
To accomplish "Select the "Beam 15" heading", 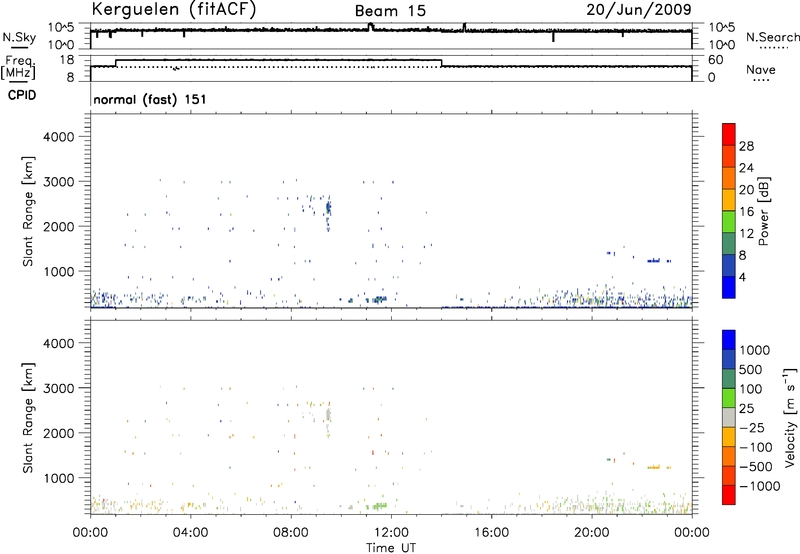I will point(390,11).
